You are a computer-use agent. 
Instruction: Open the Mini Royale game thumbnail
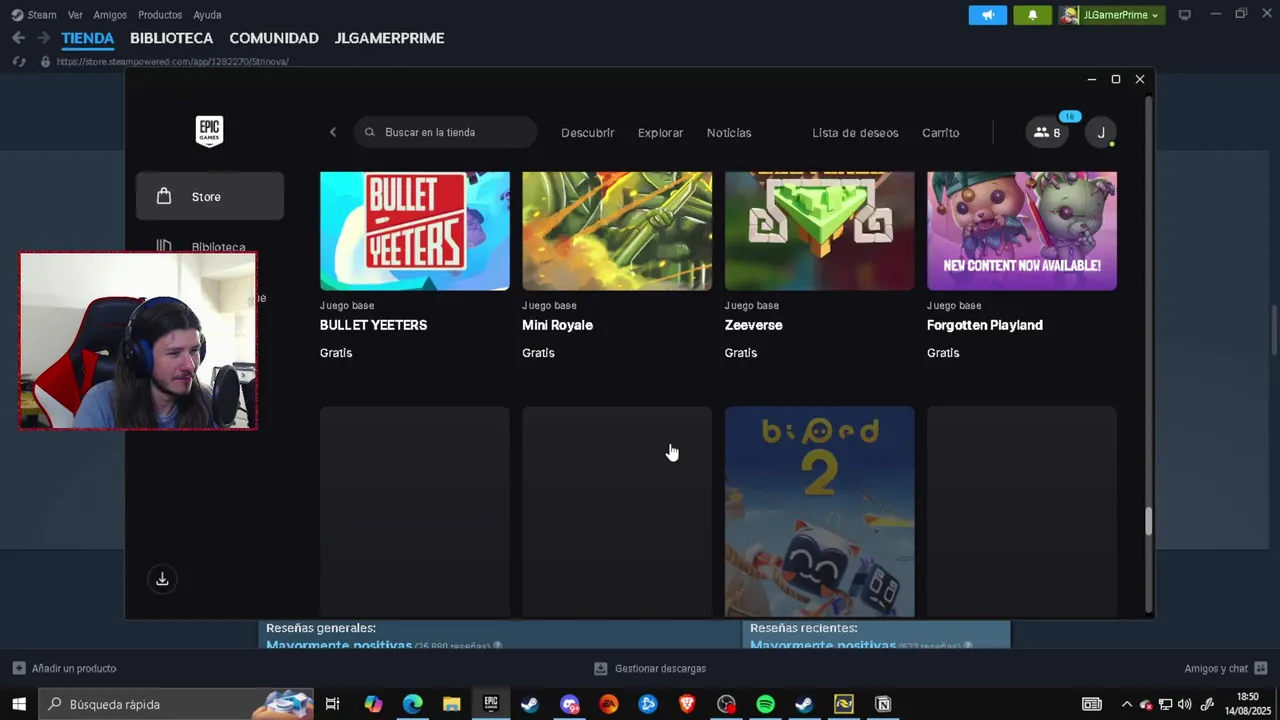point(617,231)
